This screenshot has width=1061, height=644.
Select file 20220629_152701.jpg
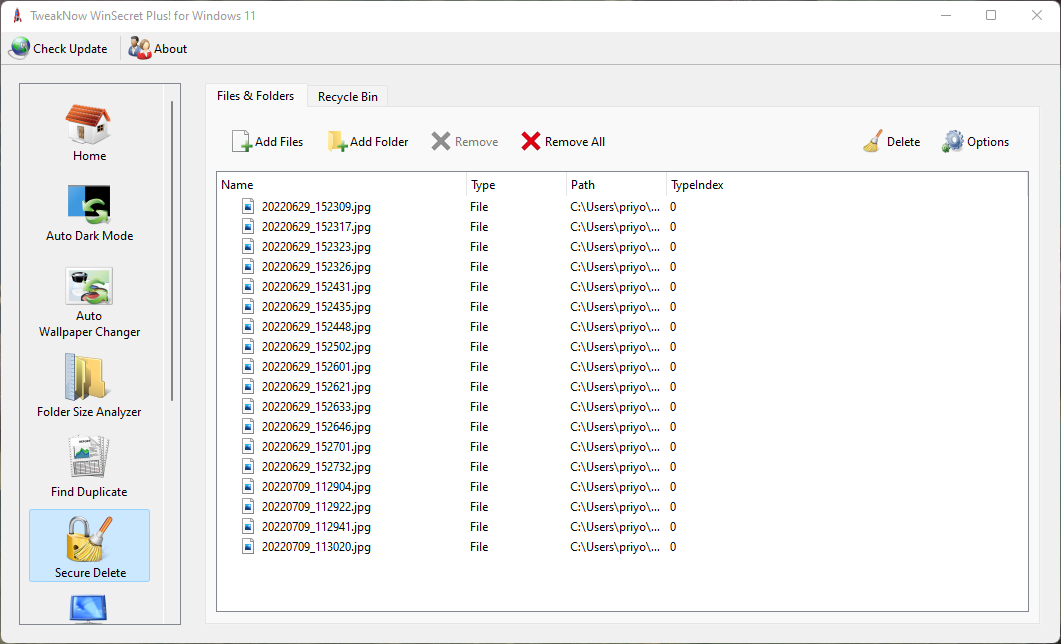click(x=316, y=447)
